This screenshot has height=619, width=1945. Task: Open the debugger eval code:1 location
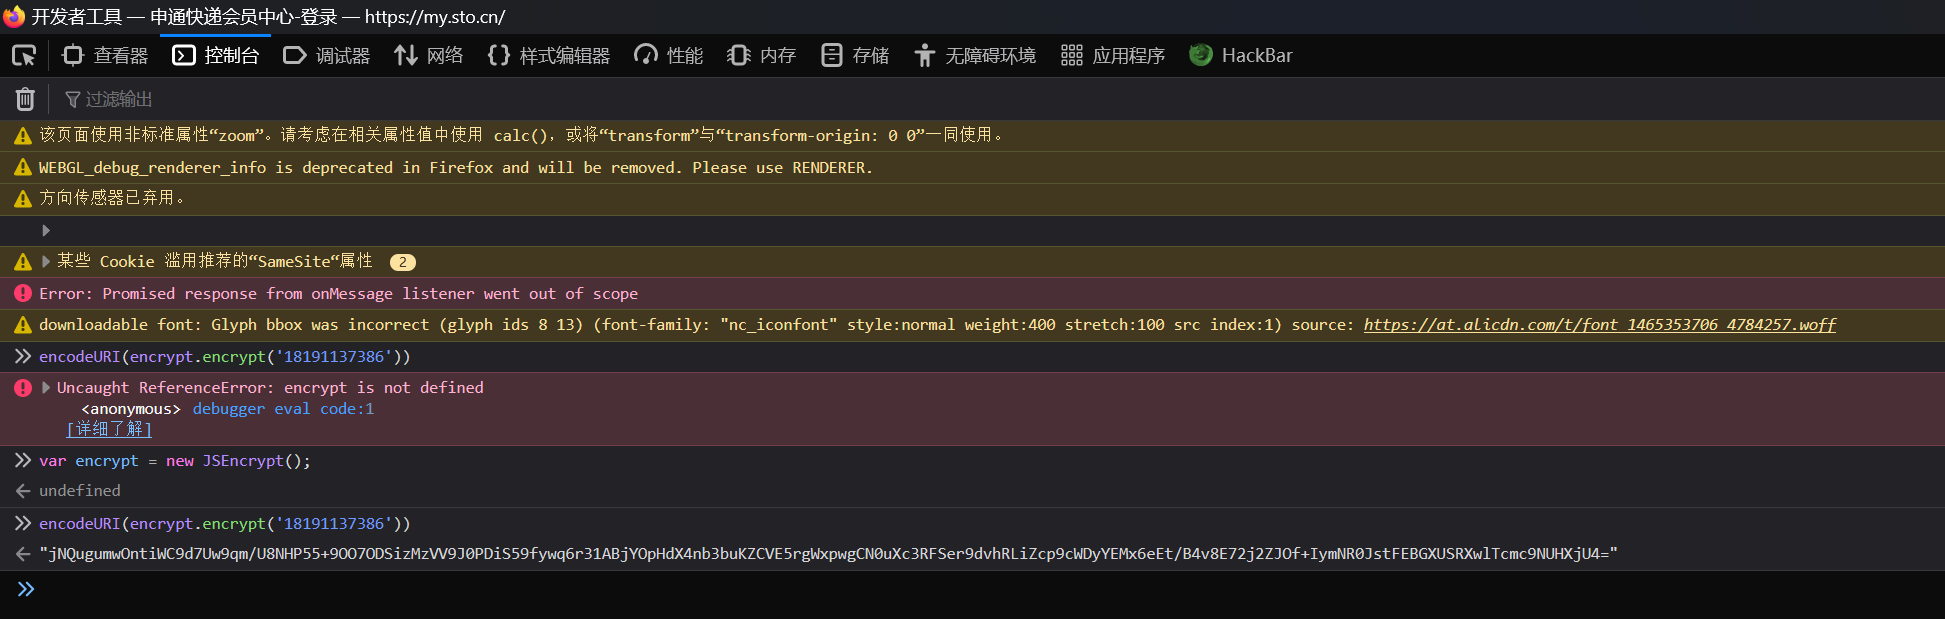point(283,409)
